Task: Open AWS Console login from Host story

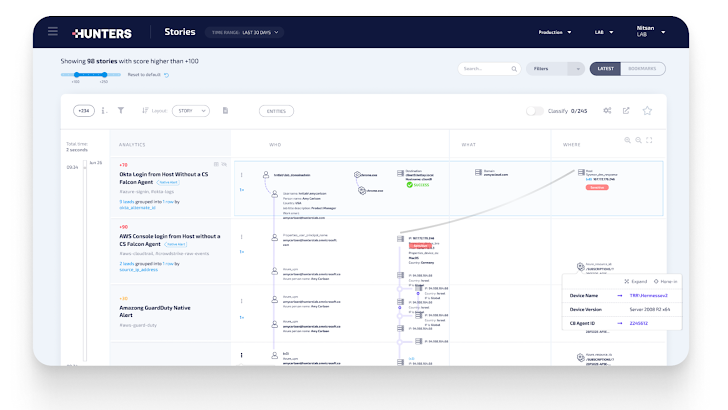Action: click(169, 240)
